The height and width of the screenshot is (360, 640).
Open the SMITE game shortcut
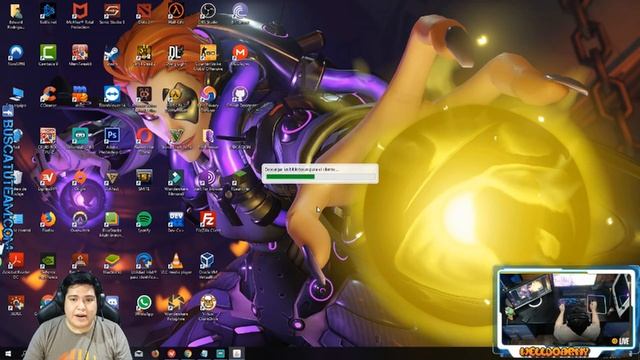[144, 180]
